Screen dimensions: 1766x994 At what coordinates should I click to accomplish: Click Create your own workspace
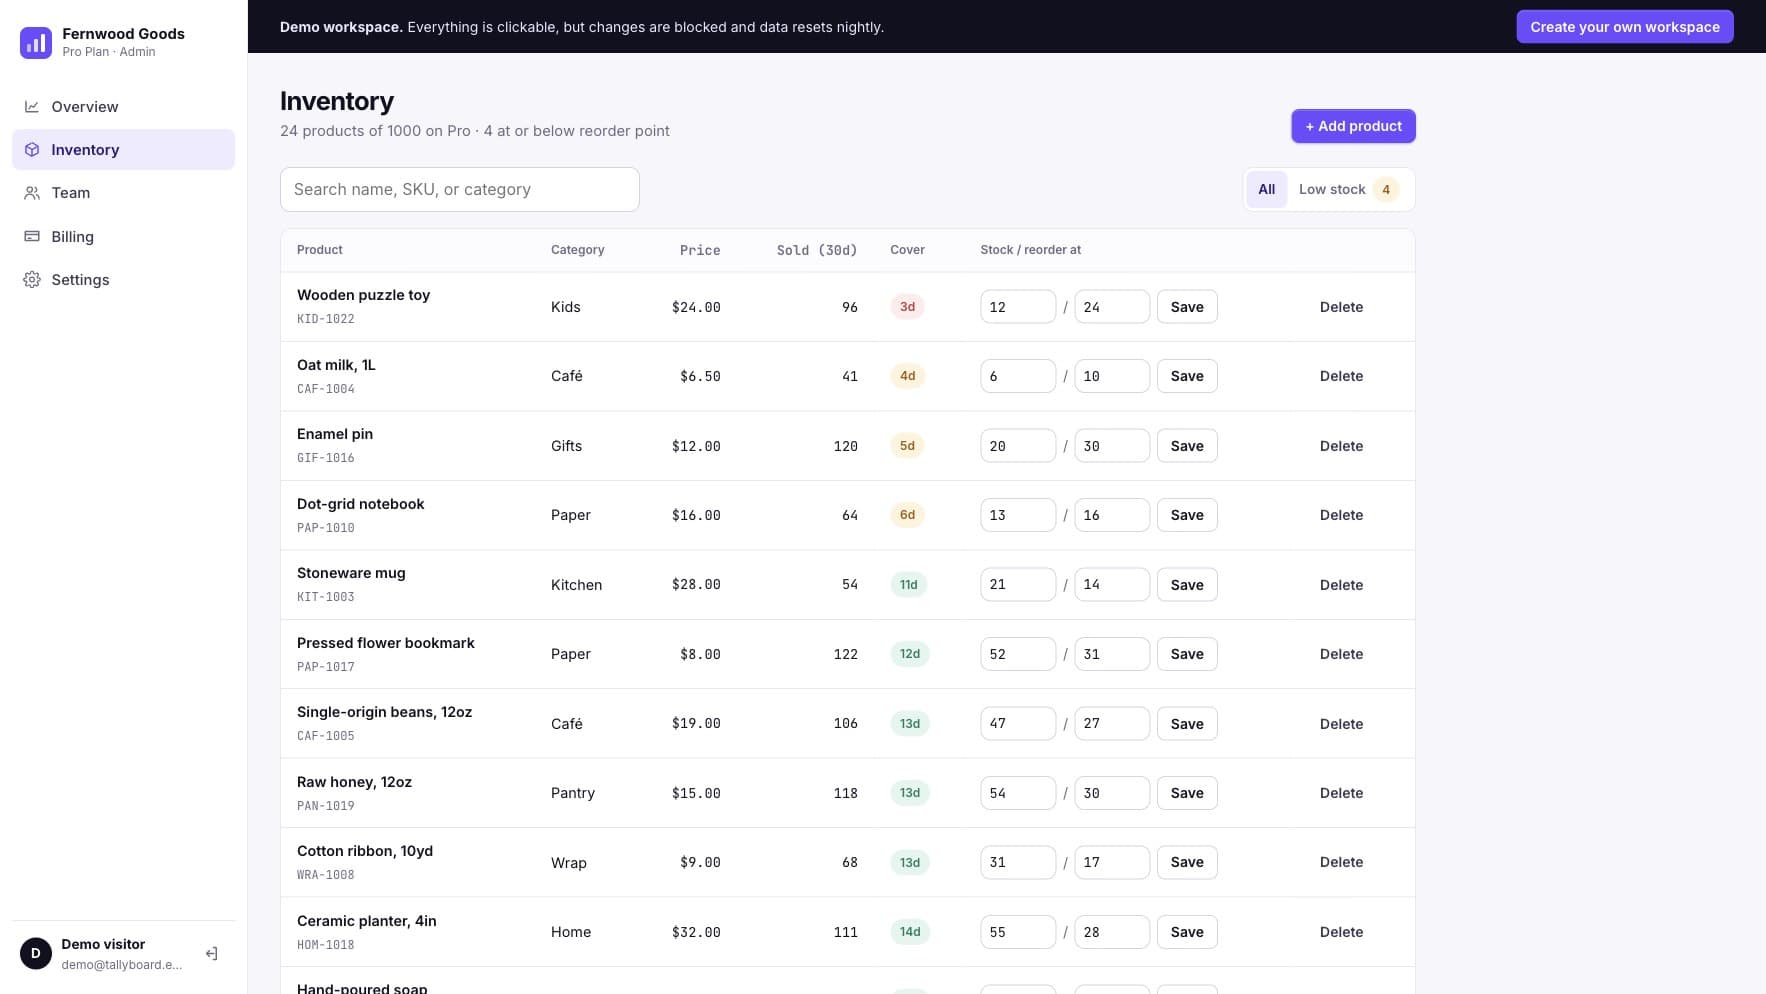(1625, 27)
